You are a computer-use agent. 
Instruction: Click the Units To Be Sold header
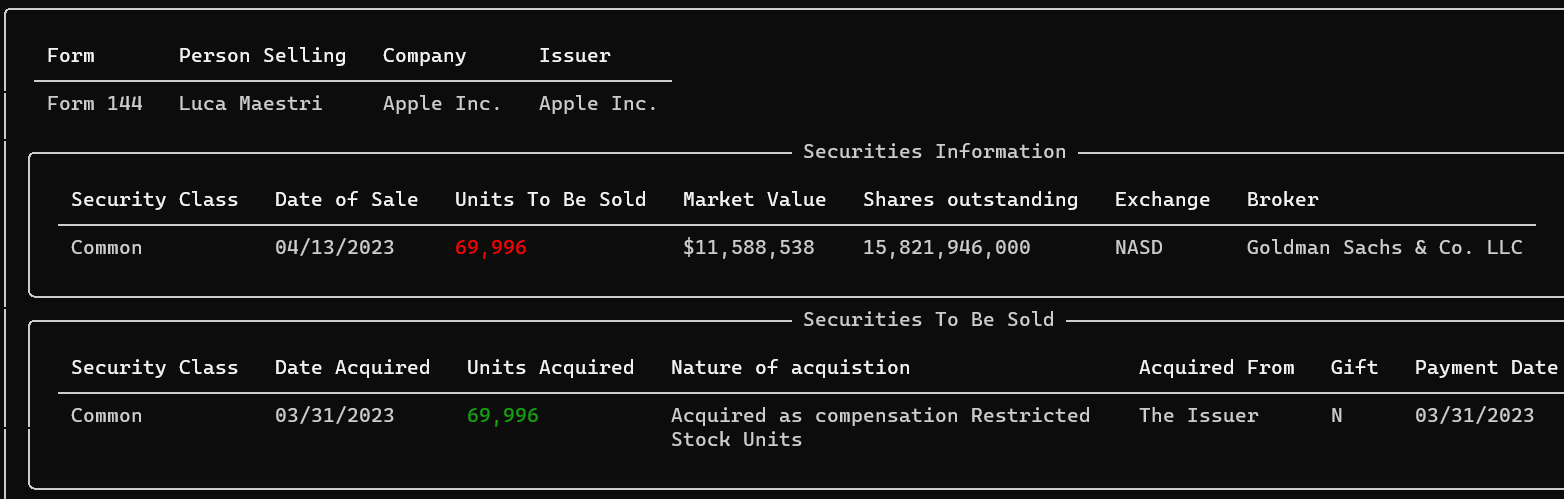(x=550, y=199)
